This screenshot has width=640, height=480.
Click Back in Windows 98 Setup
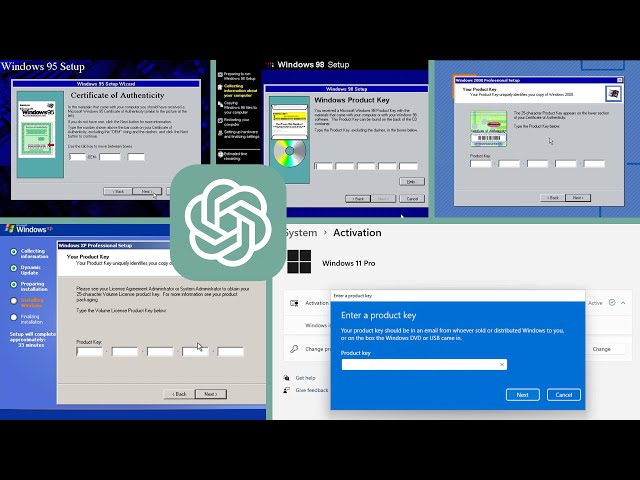[358, 199]
